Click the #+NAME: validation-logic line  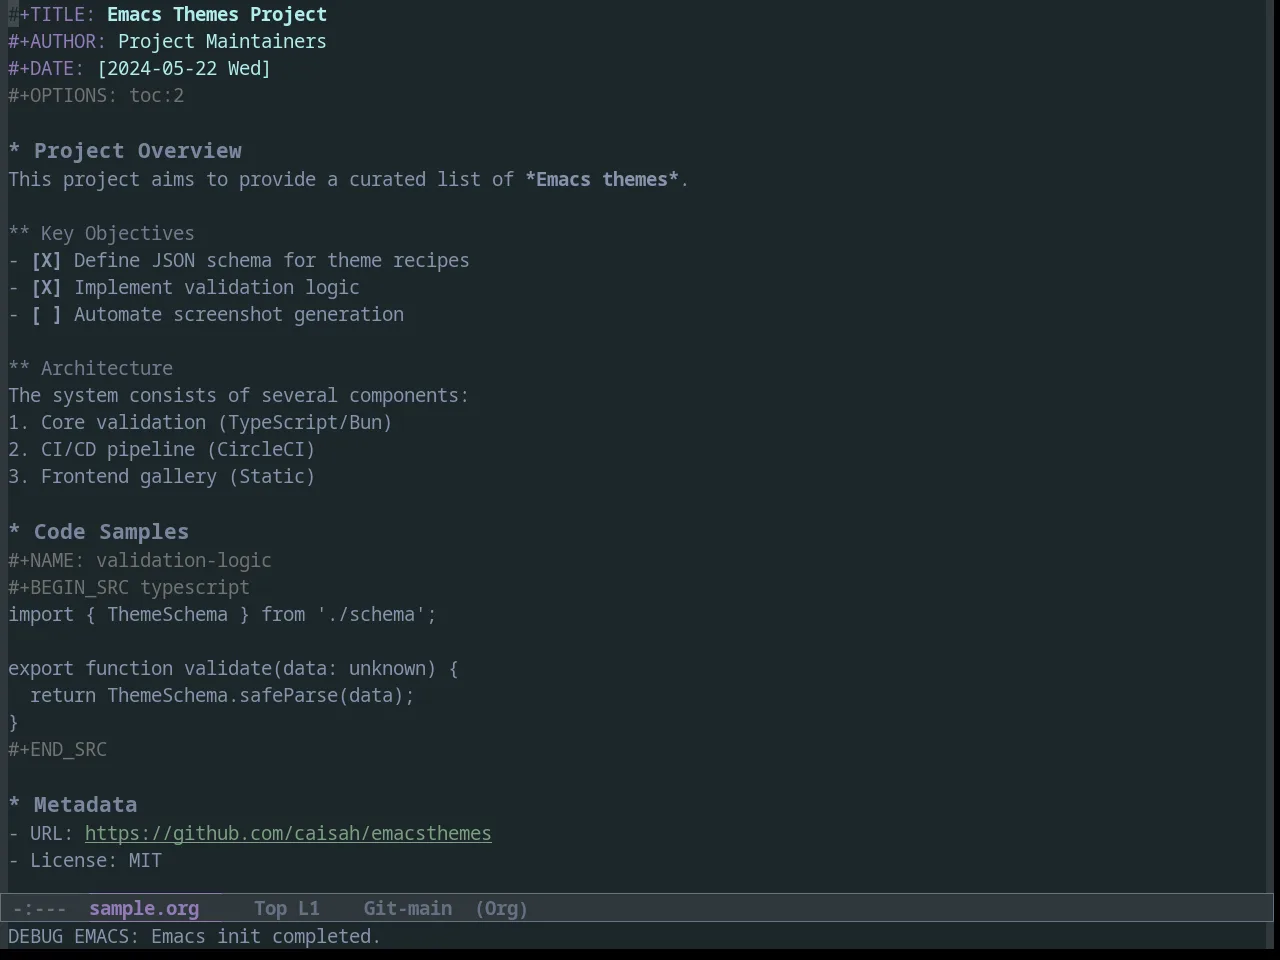(140, 561)
